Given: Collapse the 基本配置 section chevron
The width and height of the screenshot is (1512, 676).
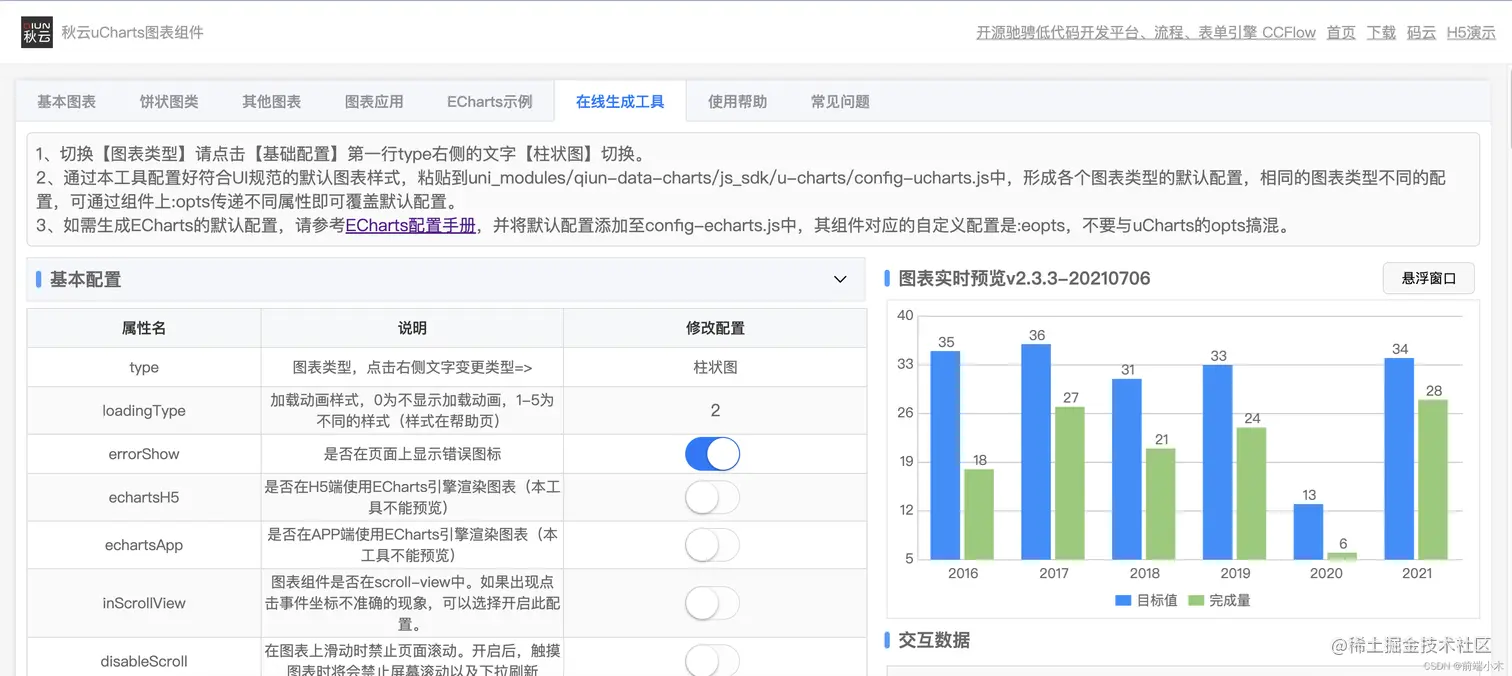Looking at the screenshot, I should (x=840, y=279).
